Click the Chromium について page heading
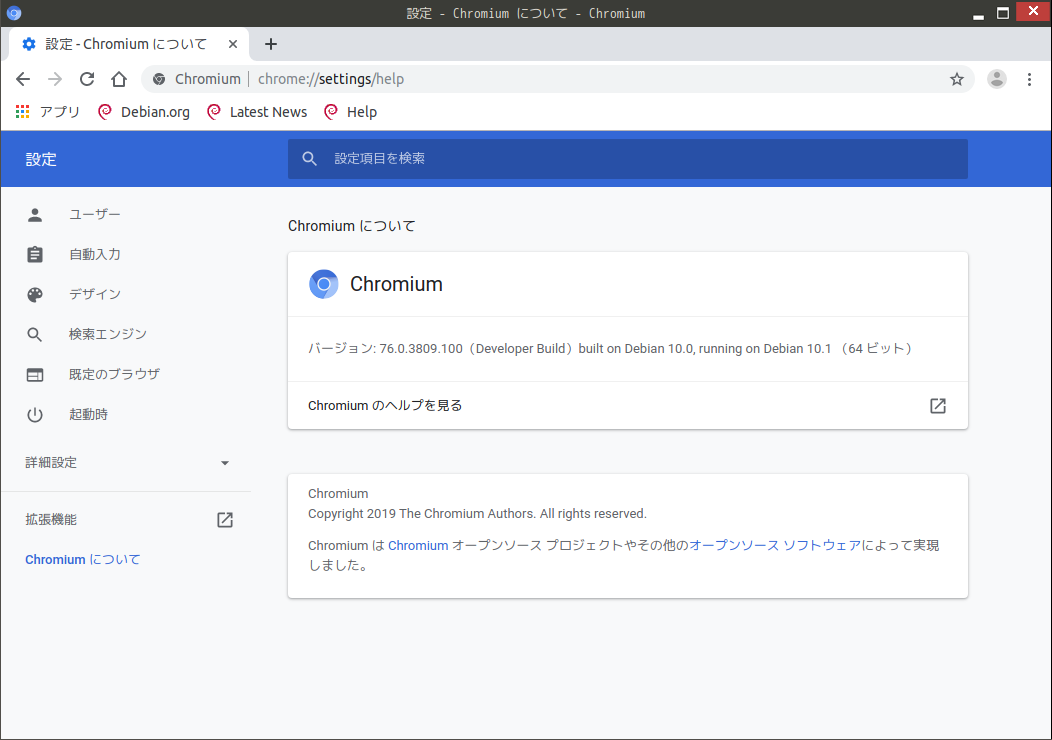This screenshot has width=1052, height=740. [352, 226]
